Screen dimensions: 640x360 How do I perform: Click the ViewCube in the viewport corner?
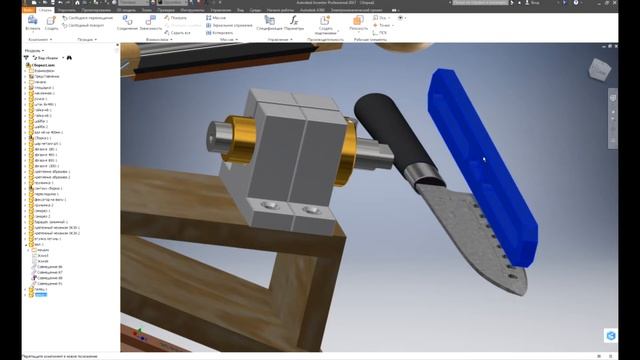(600, 69)
